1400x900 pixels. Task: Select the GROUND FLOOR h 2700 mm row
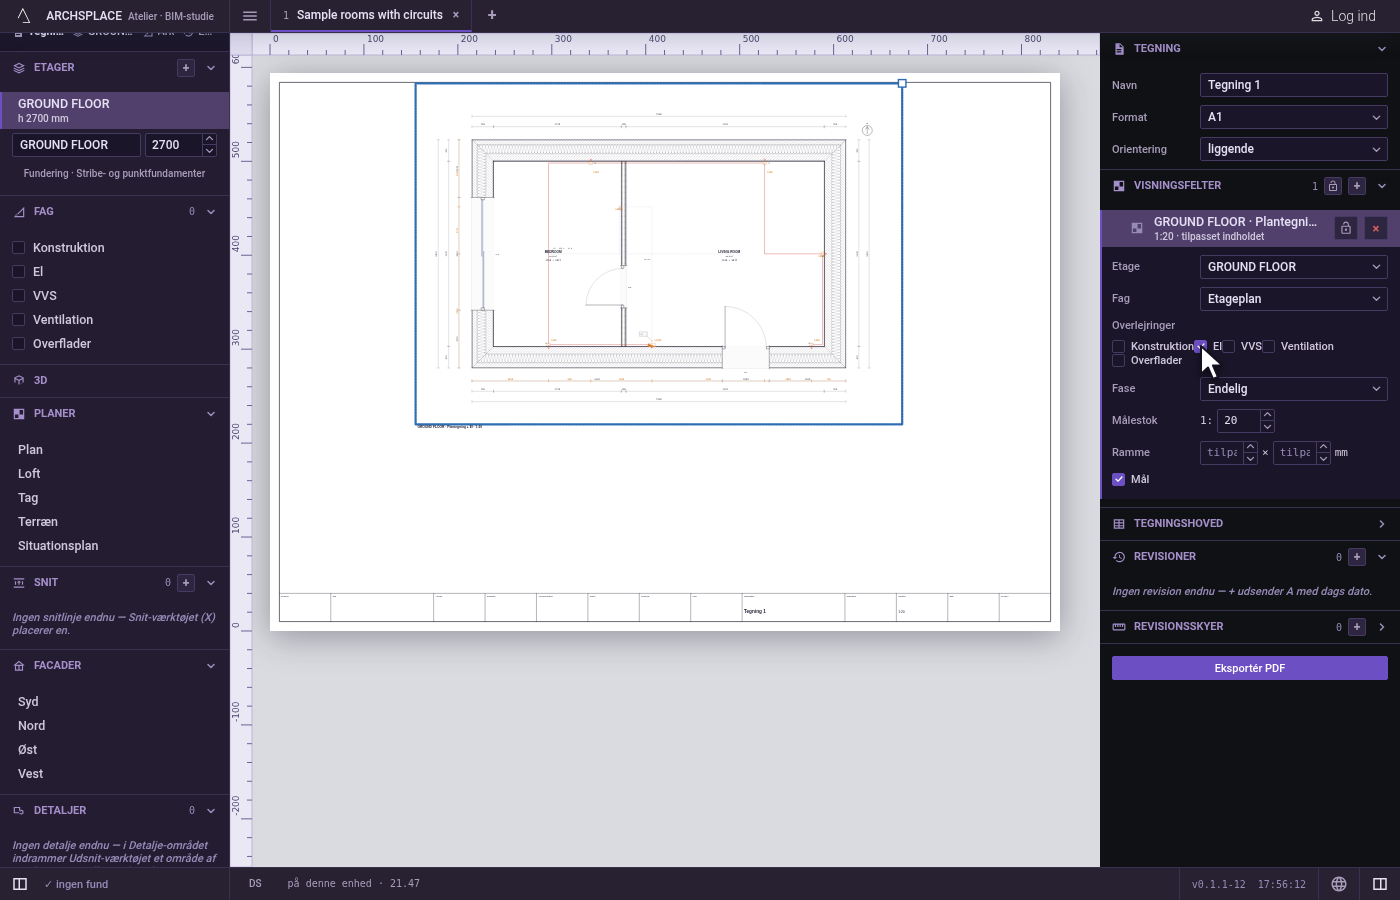coord(115,110)
